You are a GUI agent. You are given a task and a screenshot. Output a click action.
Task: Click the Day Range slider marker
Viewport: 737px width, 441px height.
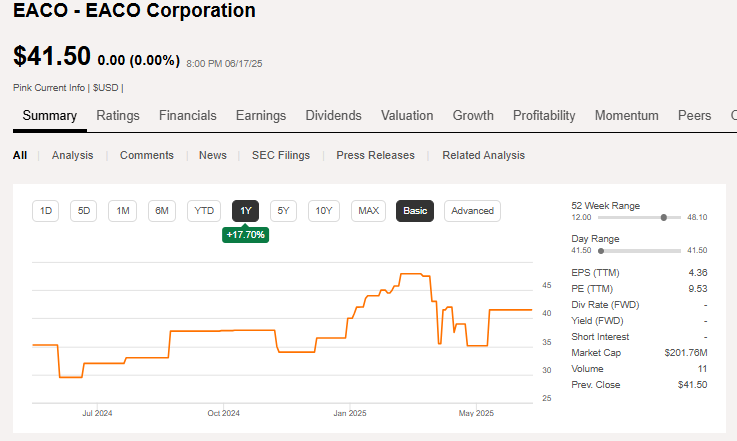pyautogui.click(x=601, y=251)
